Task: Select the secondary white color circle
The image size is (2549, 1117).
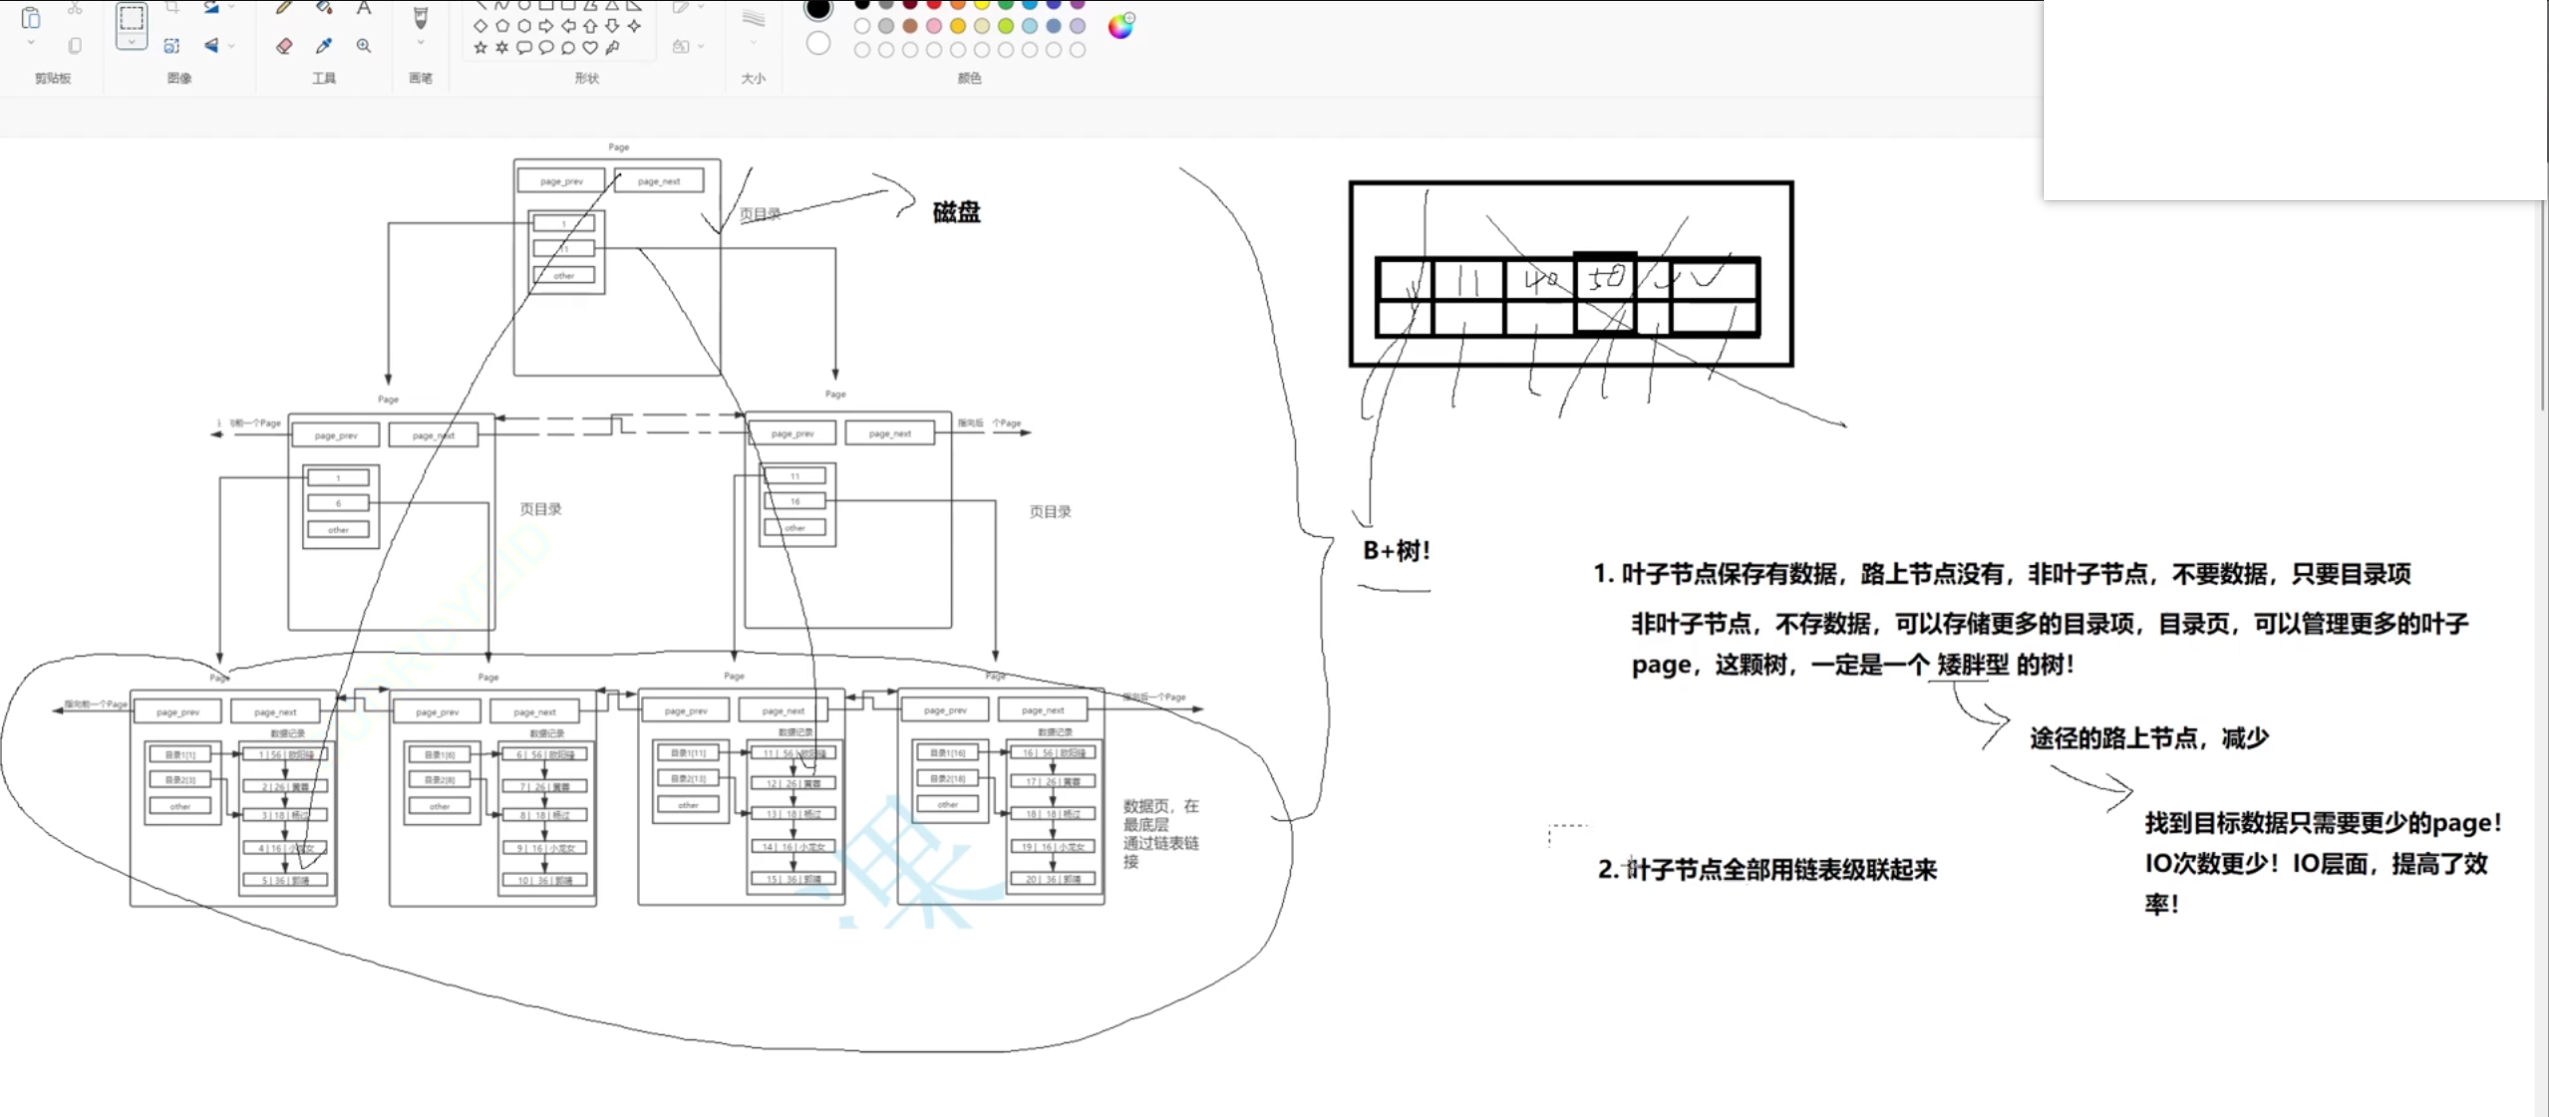Action: [818, 44]
